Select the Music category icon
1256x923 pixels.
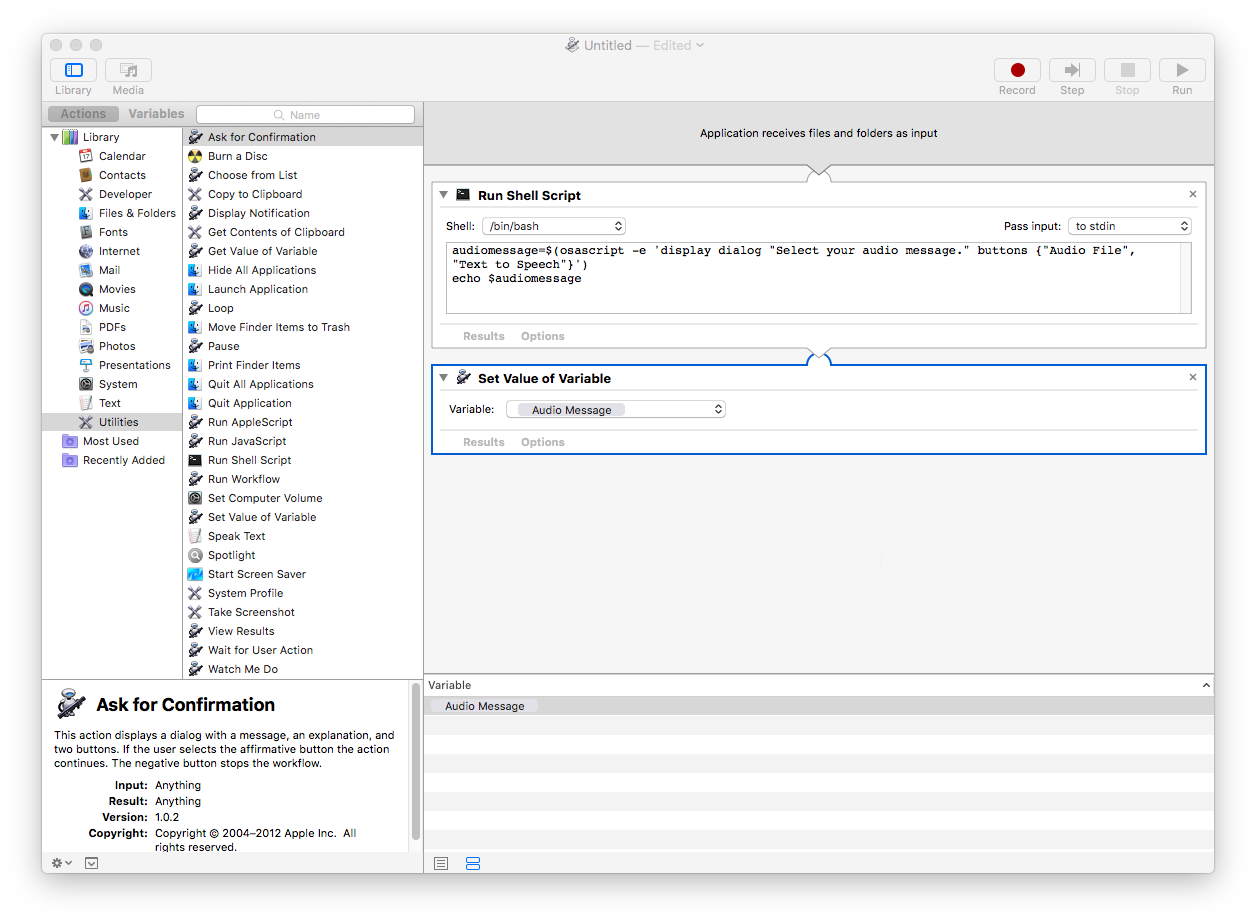86,308
